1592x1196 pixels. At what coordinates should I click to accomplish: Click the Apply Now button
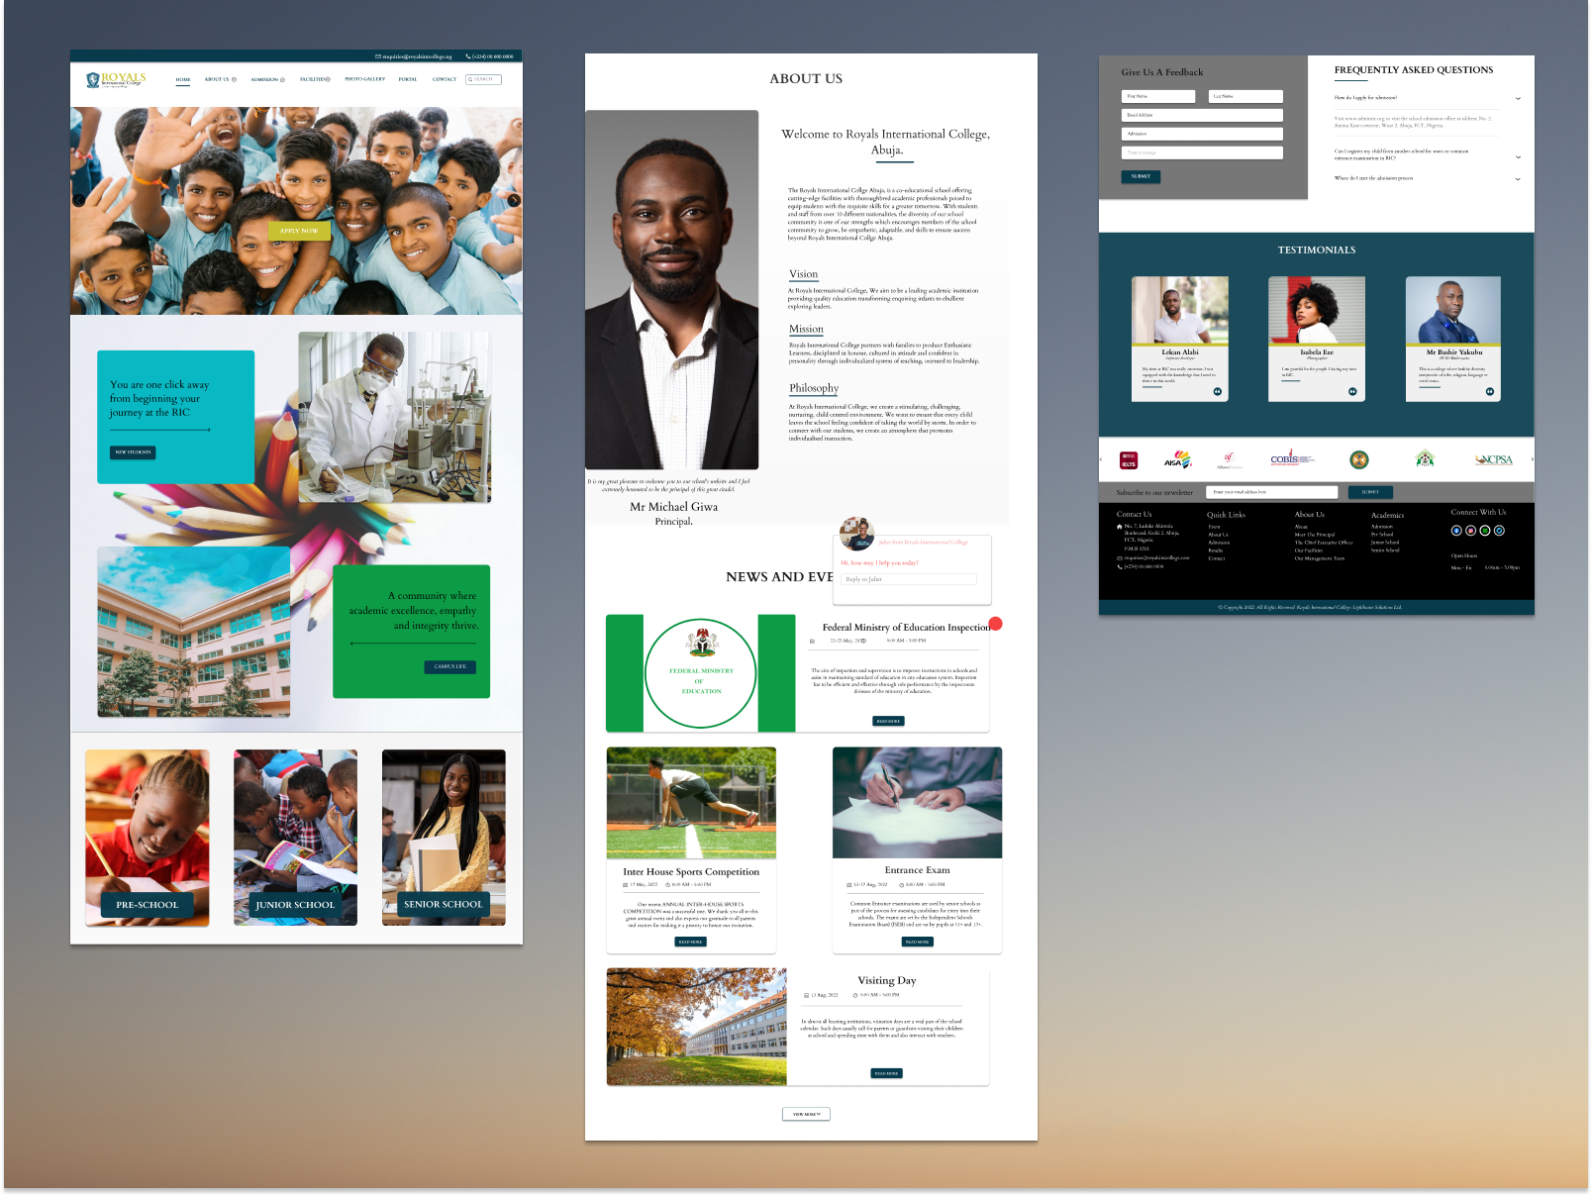tap(299, 231)
